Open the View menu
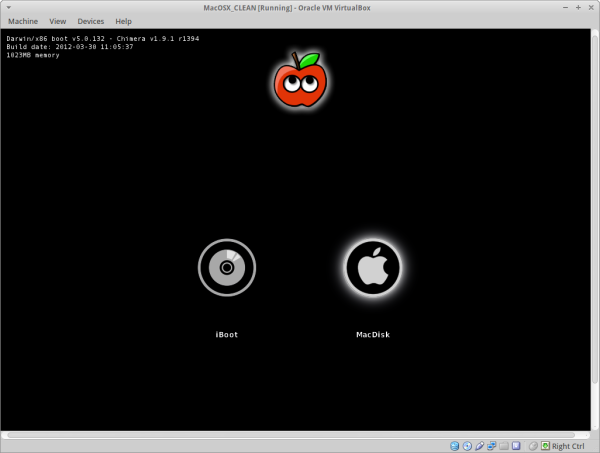 pos(57,21)
